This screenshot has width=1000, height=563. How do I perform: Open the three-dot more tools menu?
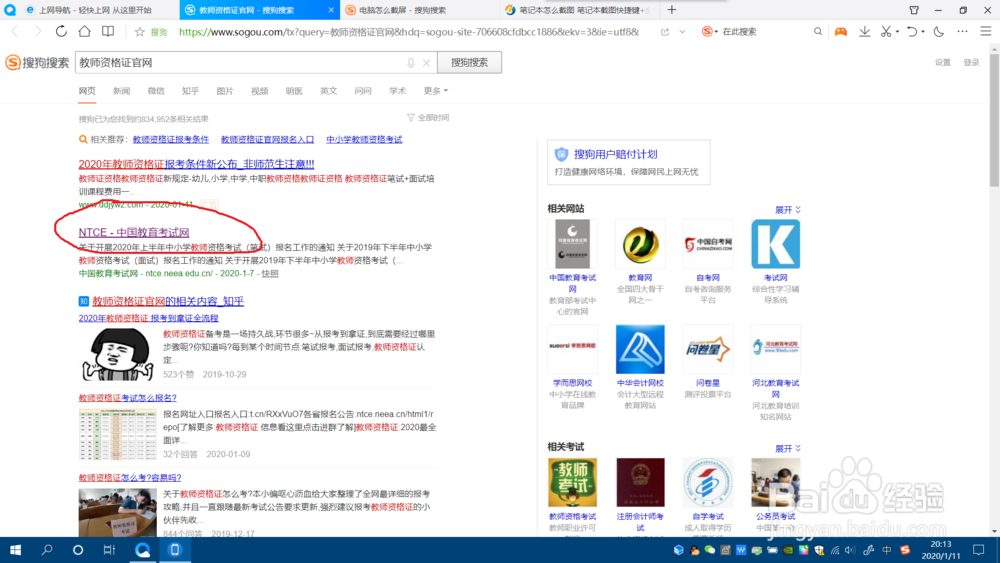[x=962, y=31]
